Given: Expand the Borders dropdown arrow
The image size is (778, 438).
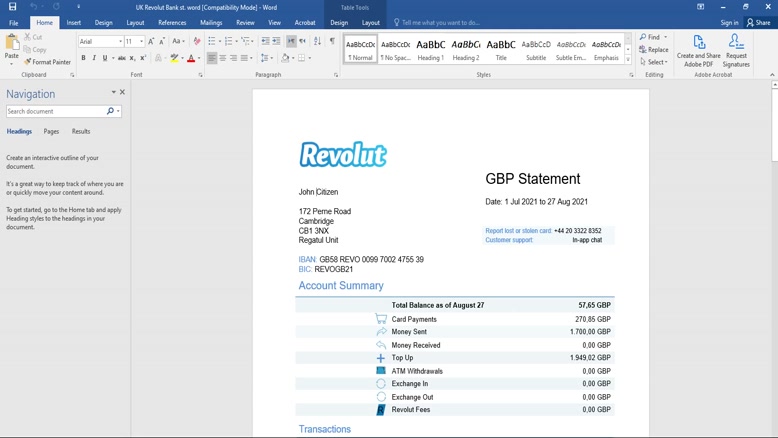Looking at the screenshot, I should (310, 58).
